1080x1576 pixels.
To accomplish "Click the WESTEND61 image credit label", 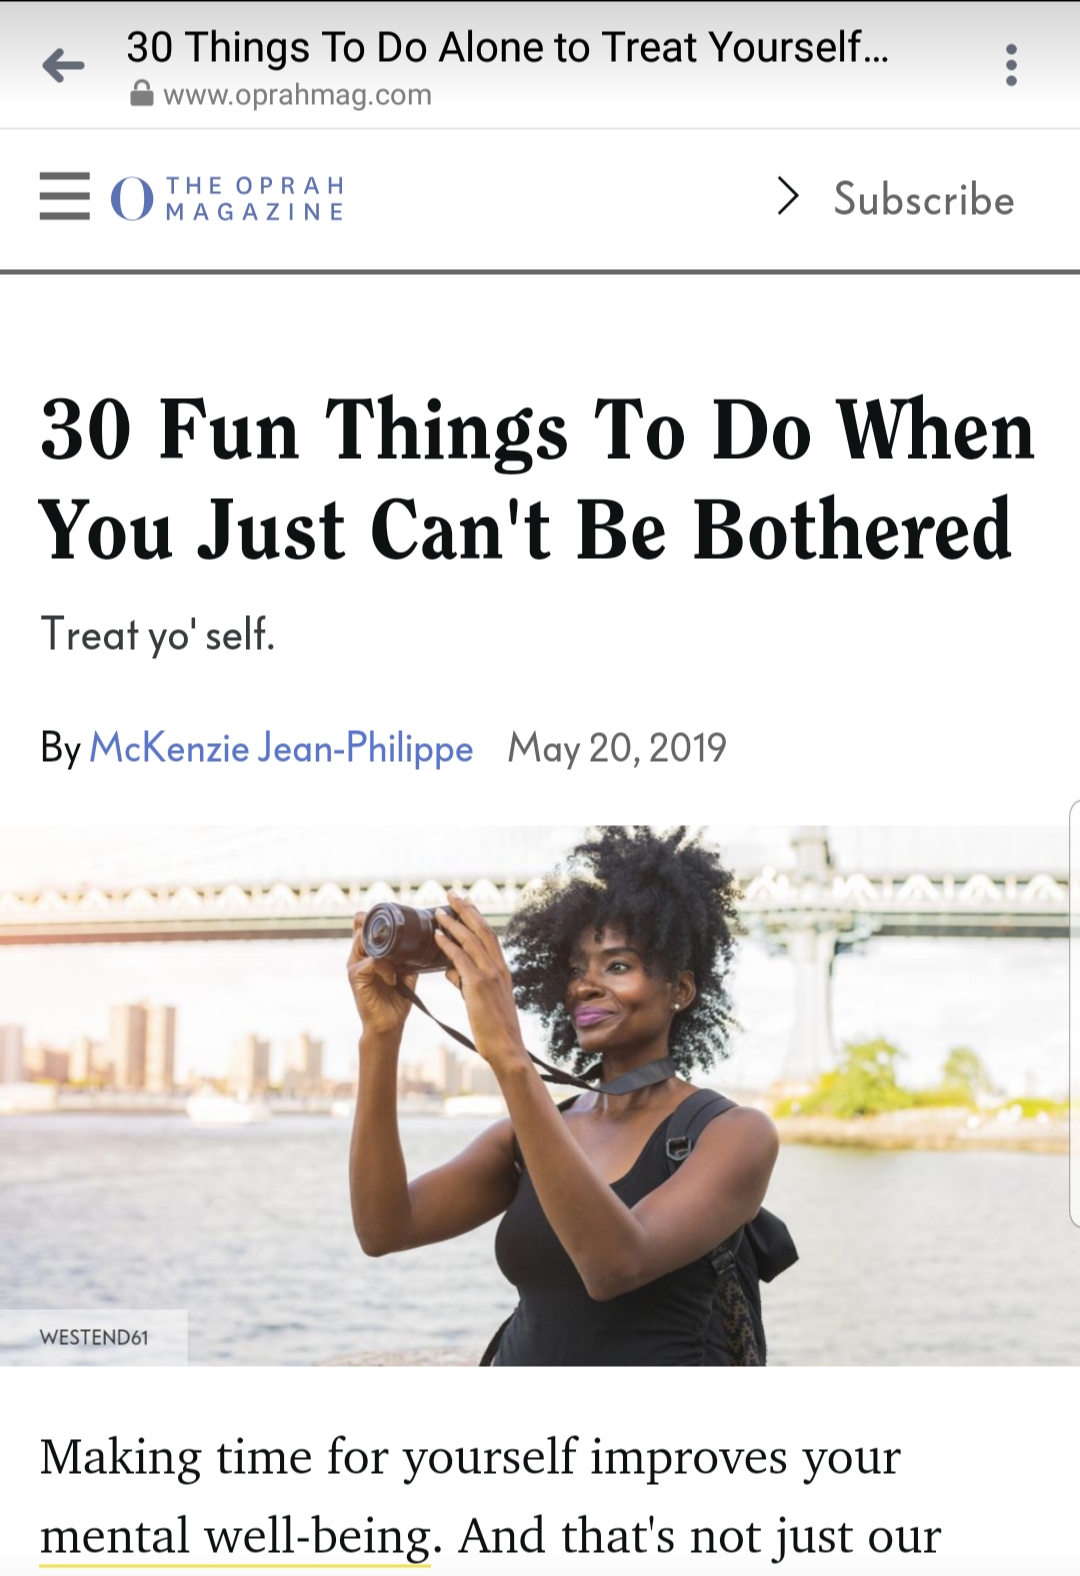I will tap(94, 1337).
